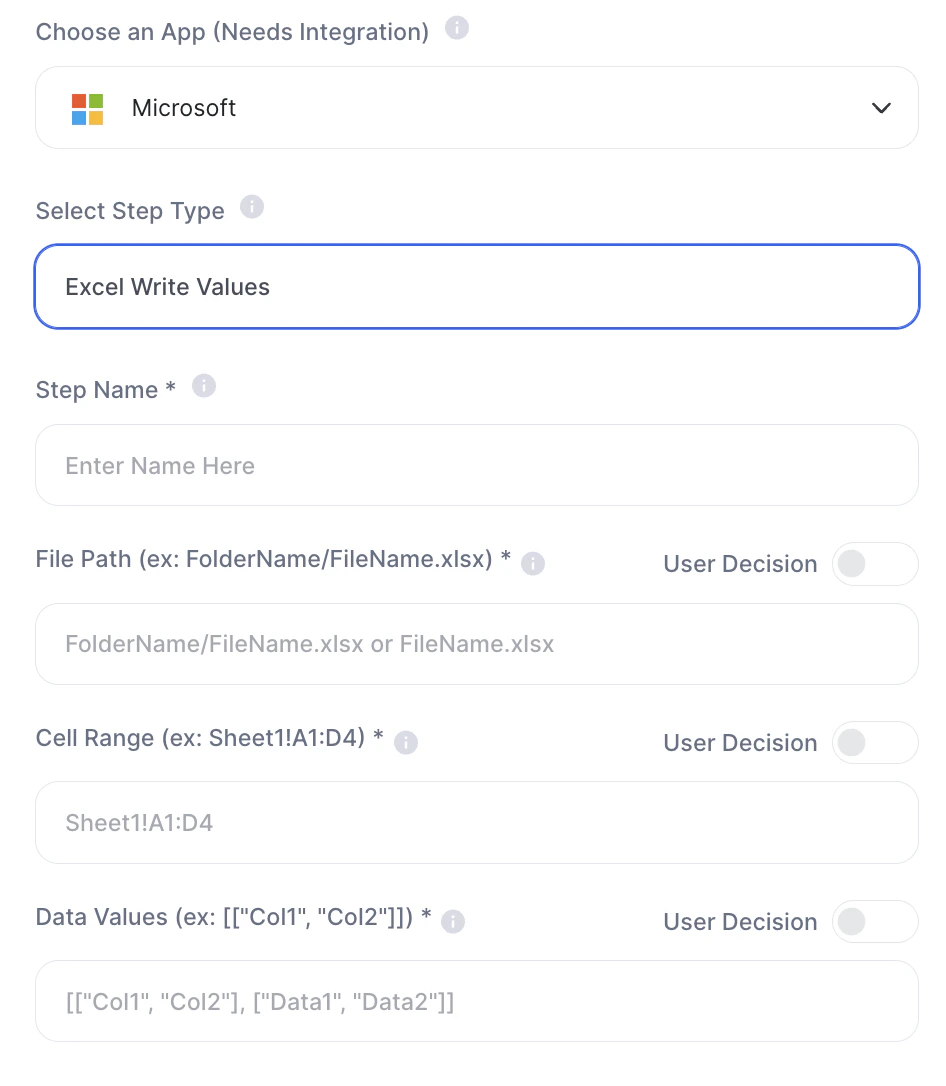
Task: Click info icon beside Data Values label
Action: tap(453, 922)
